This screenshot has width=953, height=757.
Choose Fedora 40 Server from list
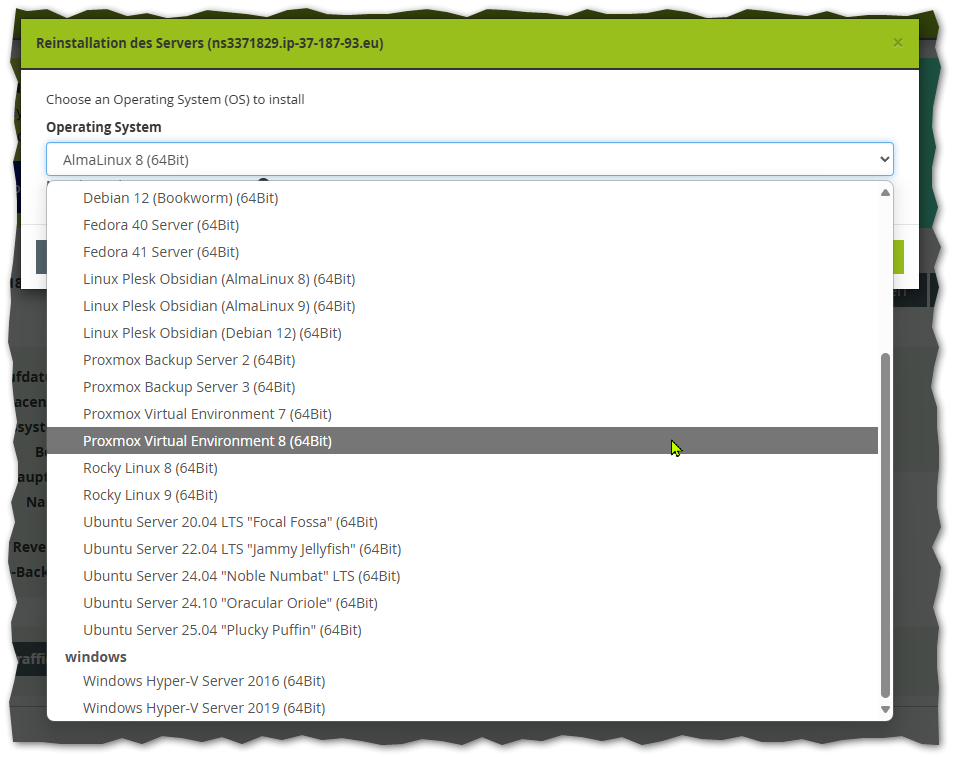click(161, 225)
